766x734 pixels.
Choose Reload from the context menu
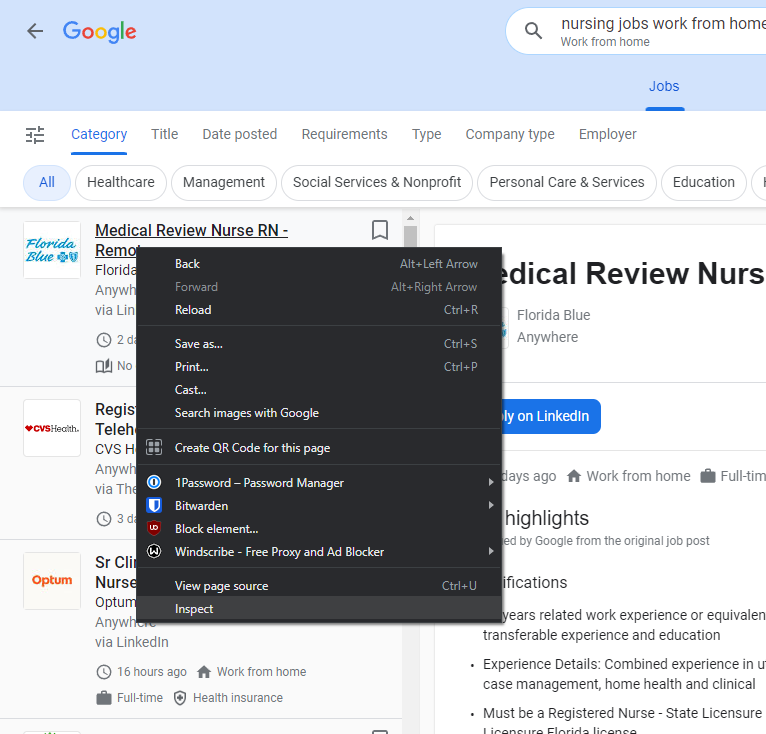click(x=319, y=310)
